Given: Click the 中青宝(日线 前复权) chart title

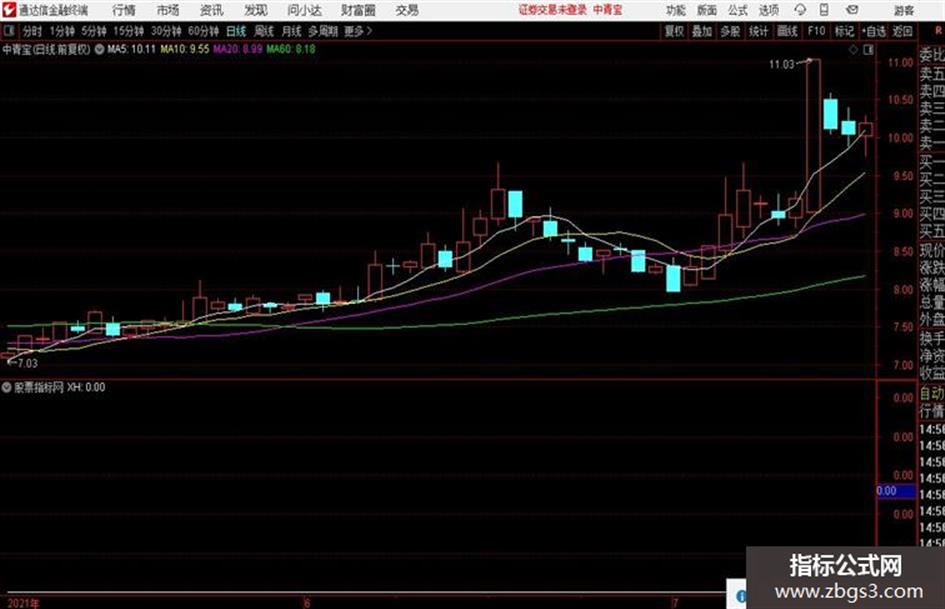Looking at the screenshot, I should coord(46,49).
